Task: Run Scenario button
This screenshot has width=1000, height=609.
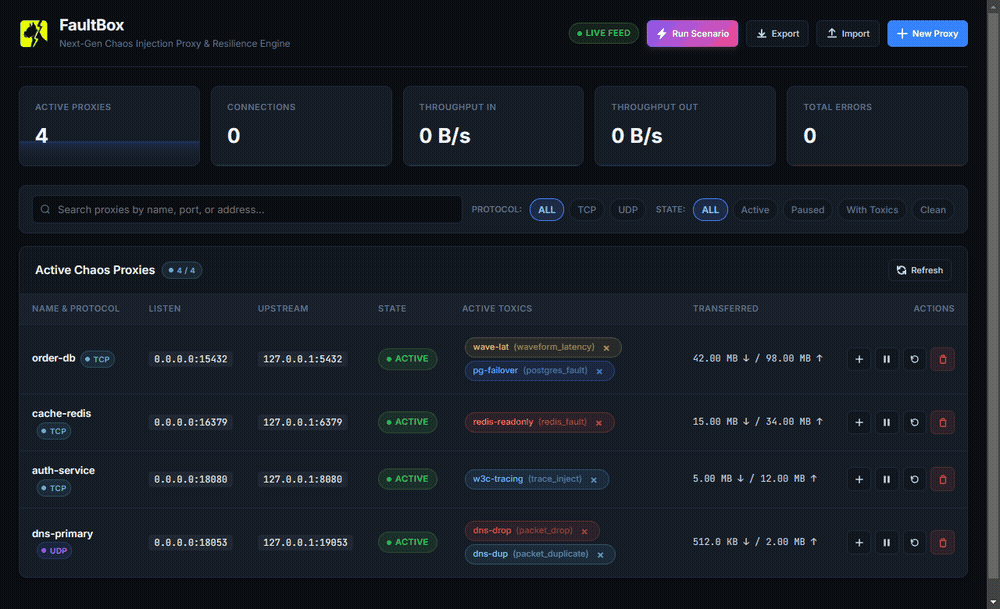Action: pyautogui.click(x=693, y=33)
